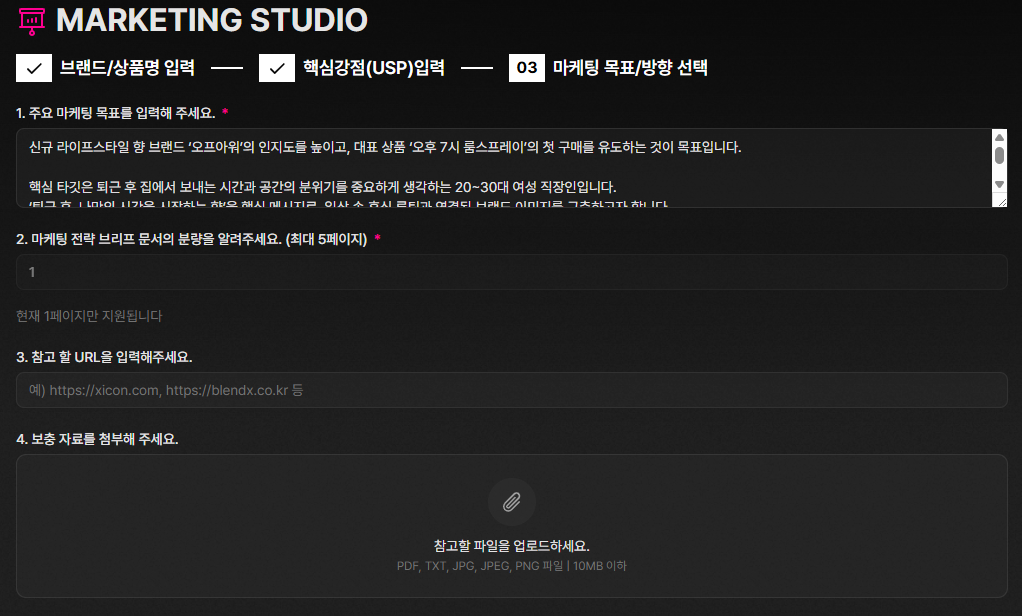The image size is (1022, 616).
Task: Click the marketing goal text area
Action: [503, 168]
